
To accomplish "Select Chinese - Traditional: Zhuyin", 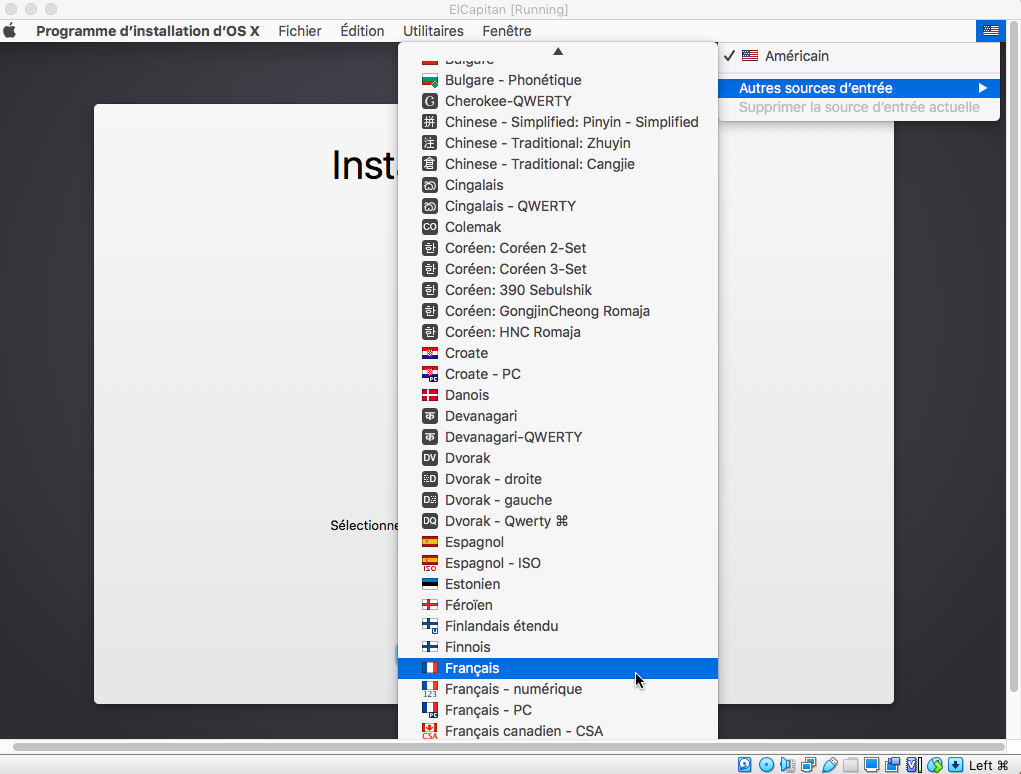I will [557, 143].
